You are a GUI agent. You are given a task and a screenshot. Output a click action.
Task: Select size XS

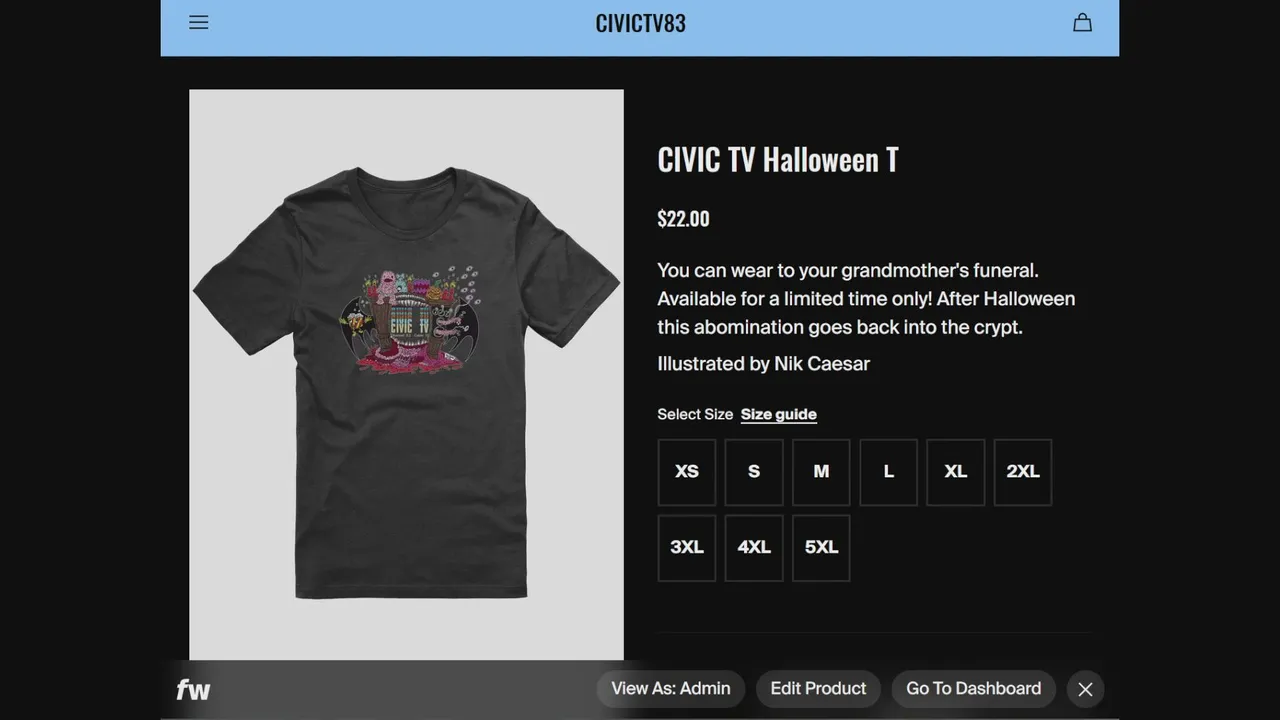pyautogui.click(x=687, y=472)
